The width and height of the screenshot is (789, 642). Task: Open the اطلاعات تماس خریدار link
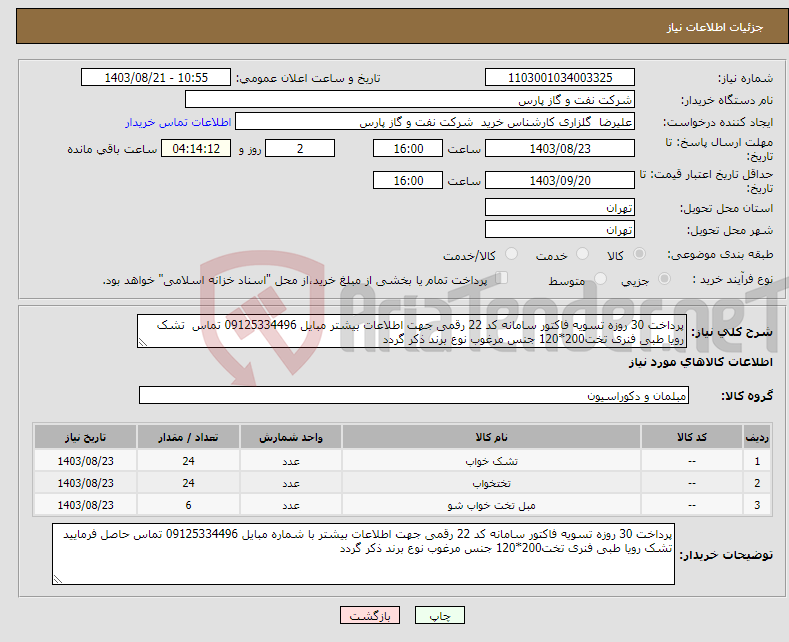click(178, 122)
